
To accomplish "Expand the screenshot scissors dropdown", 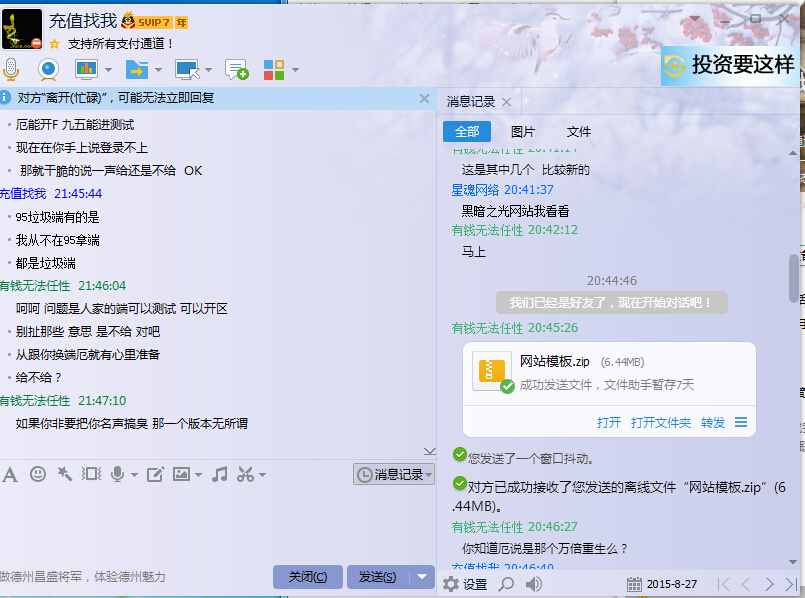I will (262, 475).
